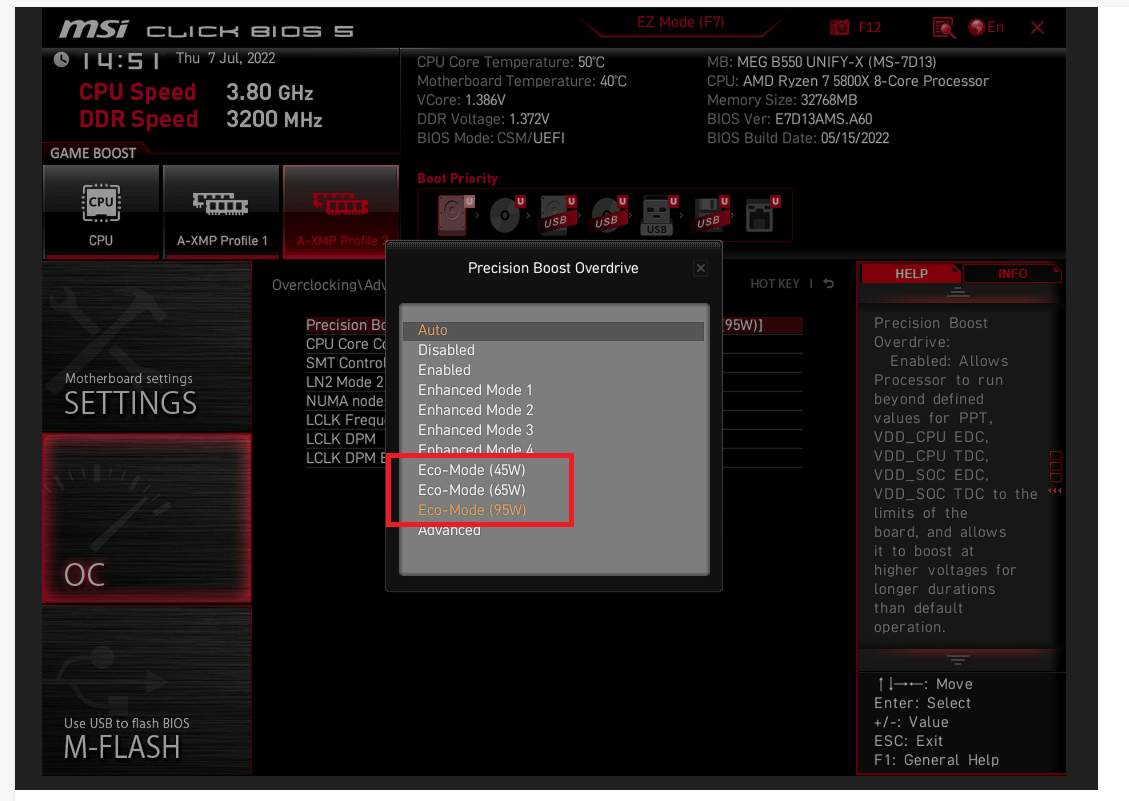Switch to the INFO tab
Image resolution: width=1129 pixels, height=801 pixels.
click(x=1012, y=274)
